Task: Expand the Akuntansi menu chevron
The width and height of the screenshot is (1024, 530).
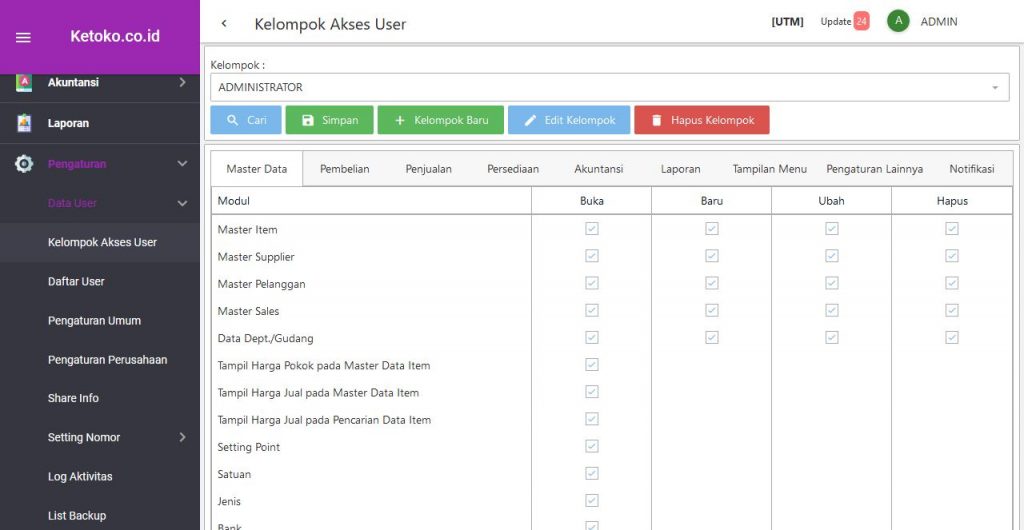Action: click(182, 83)
